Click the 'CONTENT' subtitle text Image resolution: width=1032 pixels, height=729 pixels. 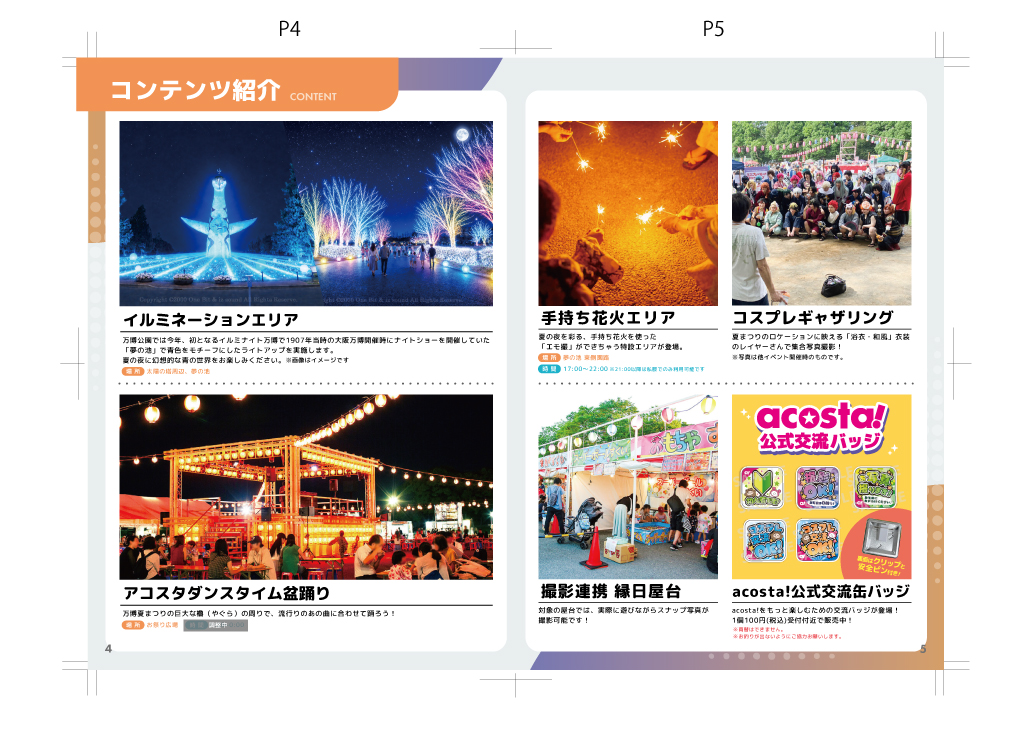313,97
